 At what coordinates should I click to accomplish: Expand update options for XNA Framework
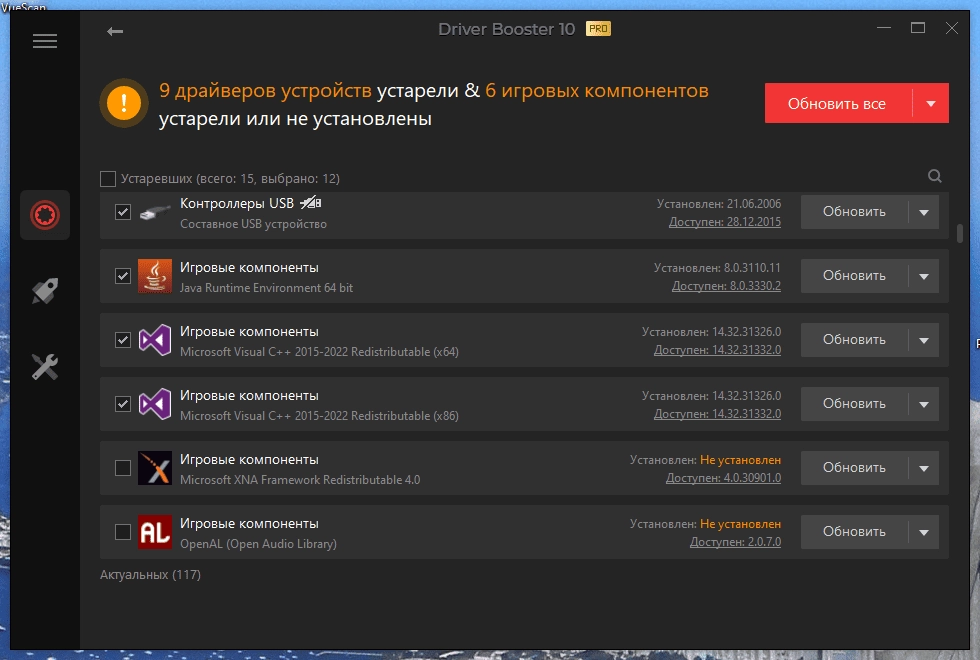point(924,468)
